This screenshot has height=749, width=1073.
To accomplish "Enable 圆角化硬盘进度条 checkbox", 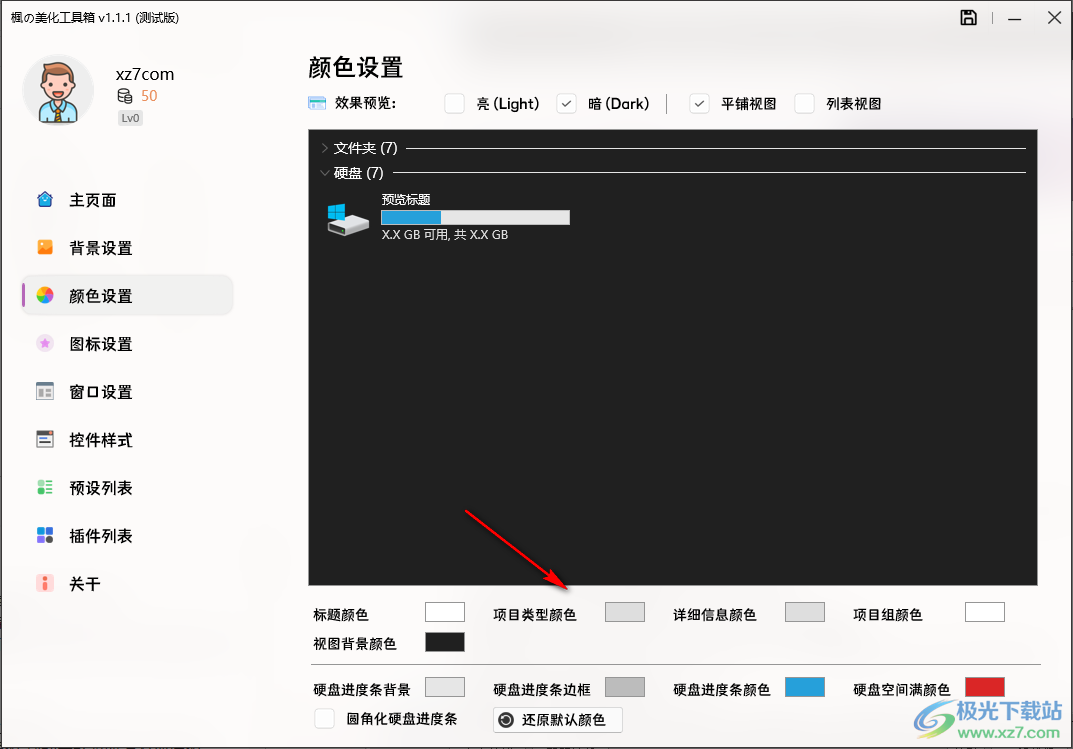I will (324, 719).
